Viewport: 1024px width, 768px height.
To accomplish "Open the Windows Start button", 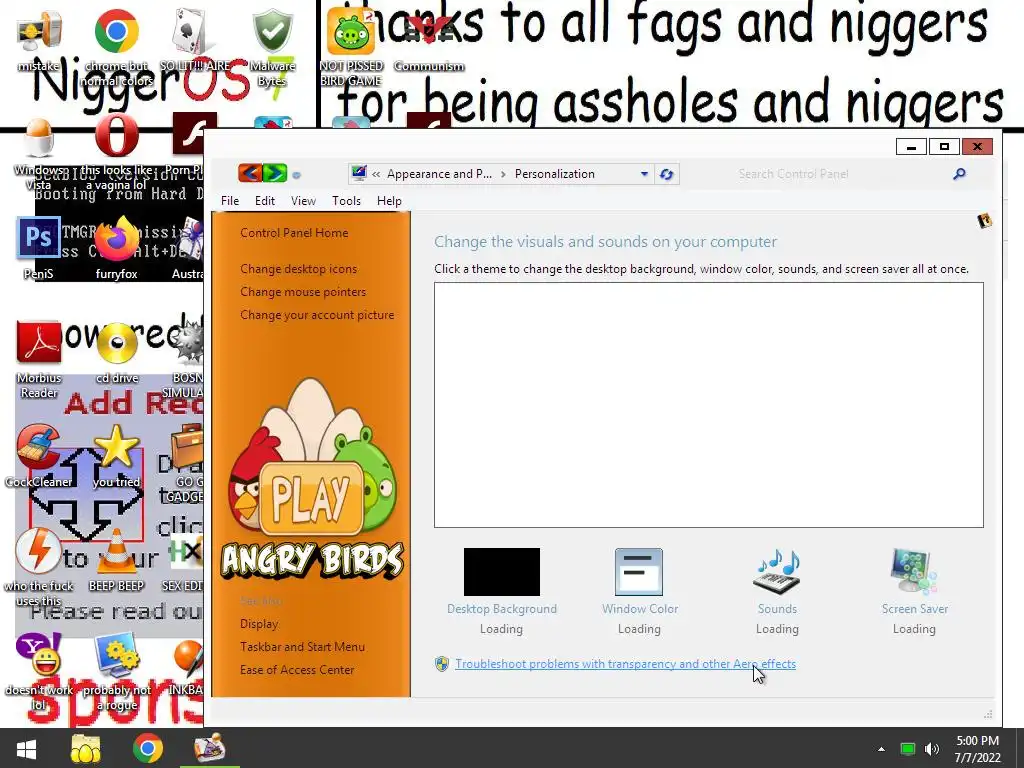I will pyautogui.click(x=26, y=748).
